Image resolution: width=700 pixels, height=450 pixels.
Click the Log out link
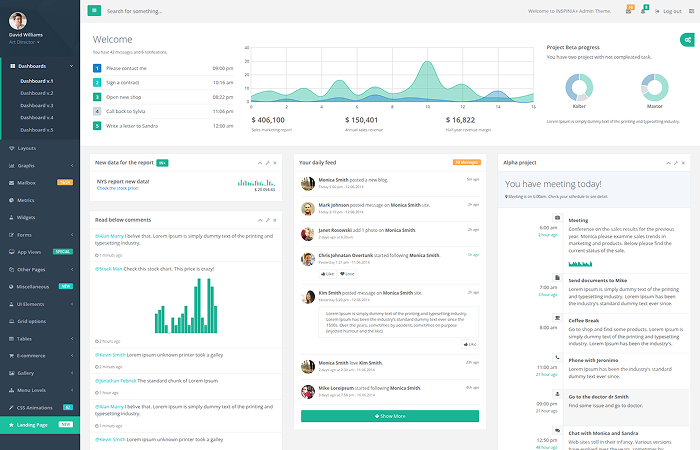click(670, 10)
